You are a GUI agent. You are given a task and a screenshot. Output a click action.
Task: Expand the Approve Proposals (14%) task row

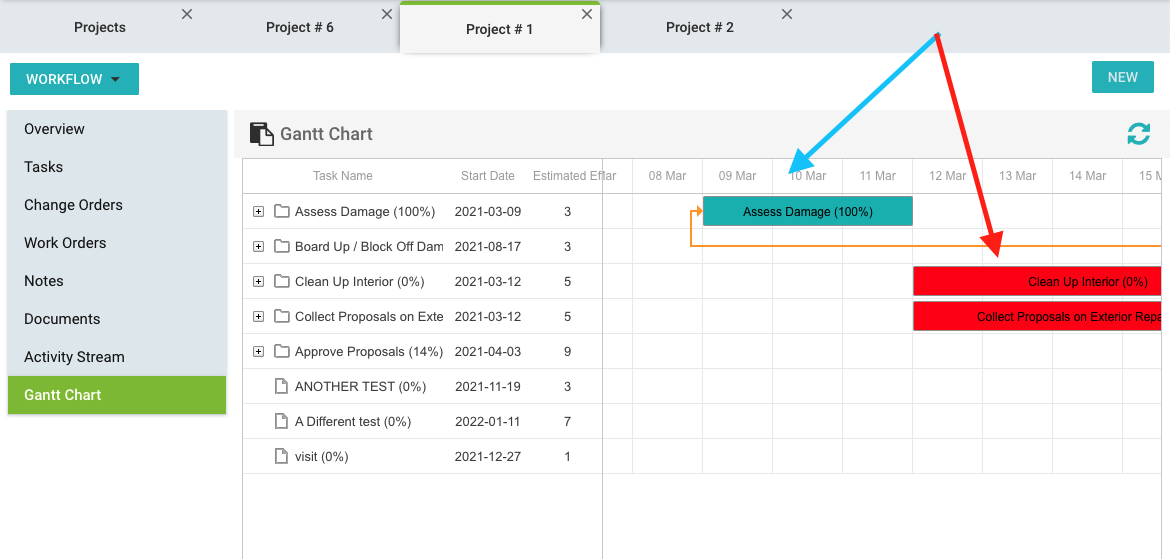(258, 352)
